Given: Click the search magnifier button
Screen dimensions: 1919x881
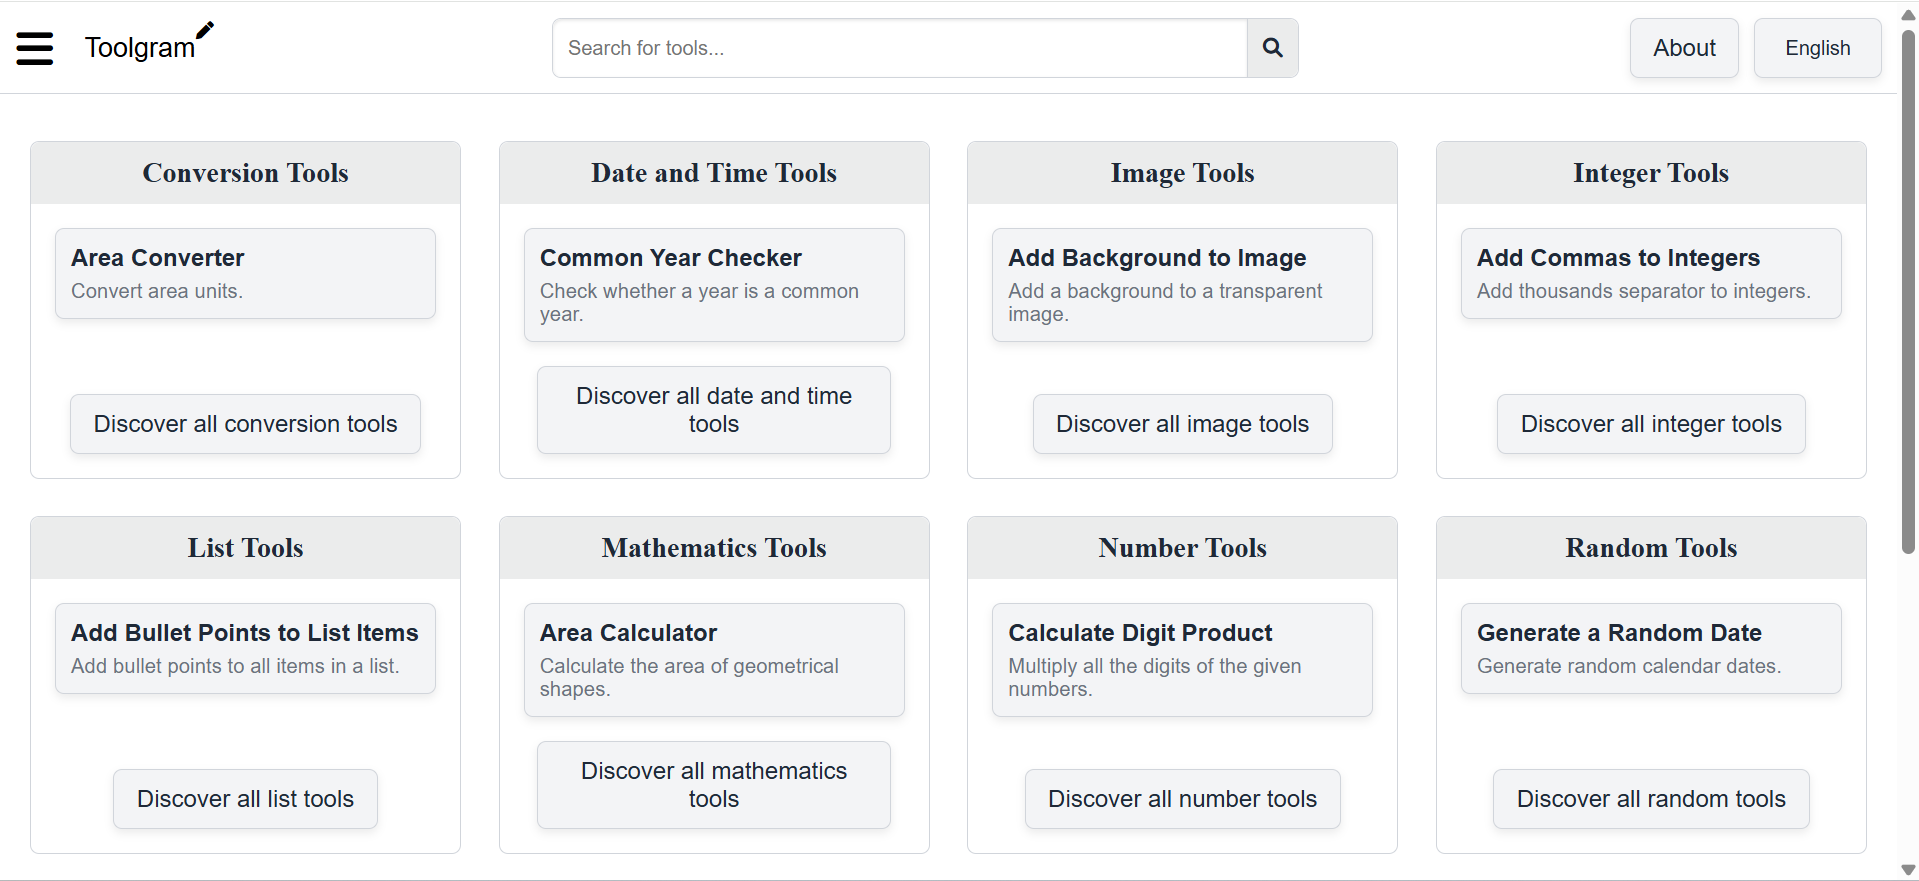Looking at the screenshot, I should pyautogui.click(x=1272, y=48).
